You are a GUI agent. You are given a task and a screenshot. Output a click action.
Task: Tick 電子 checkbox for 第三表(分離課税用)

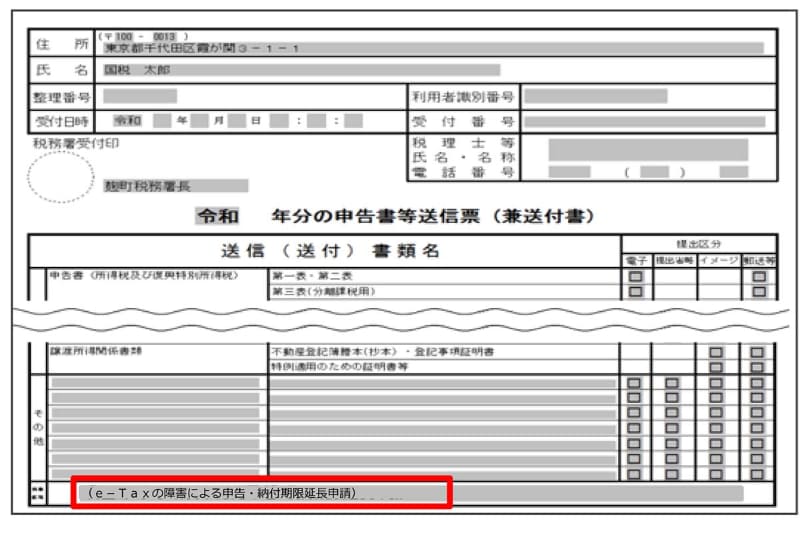pos(635,292)
